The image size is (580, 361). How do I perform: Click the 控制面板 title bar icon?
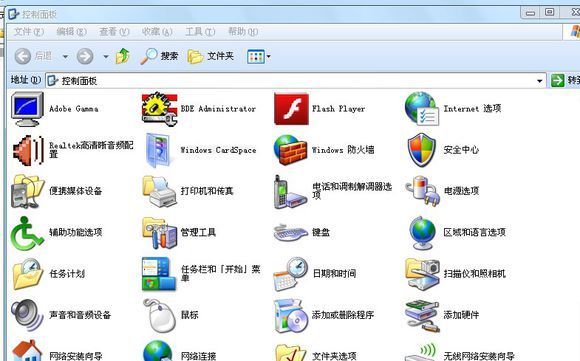[x=14, y=14]
